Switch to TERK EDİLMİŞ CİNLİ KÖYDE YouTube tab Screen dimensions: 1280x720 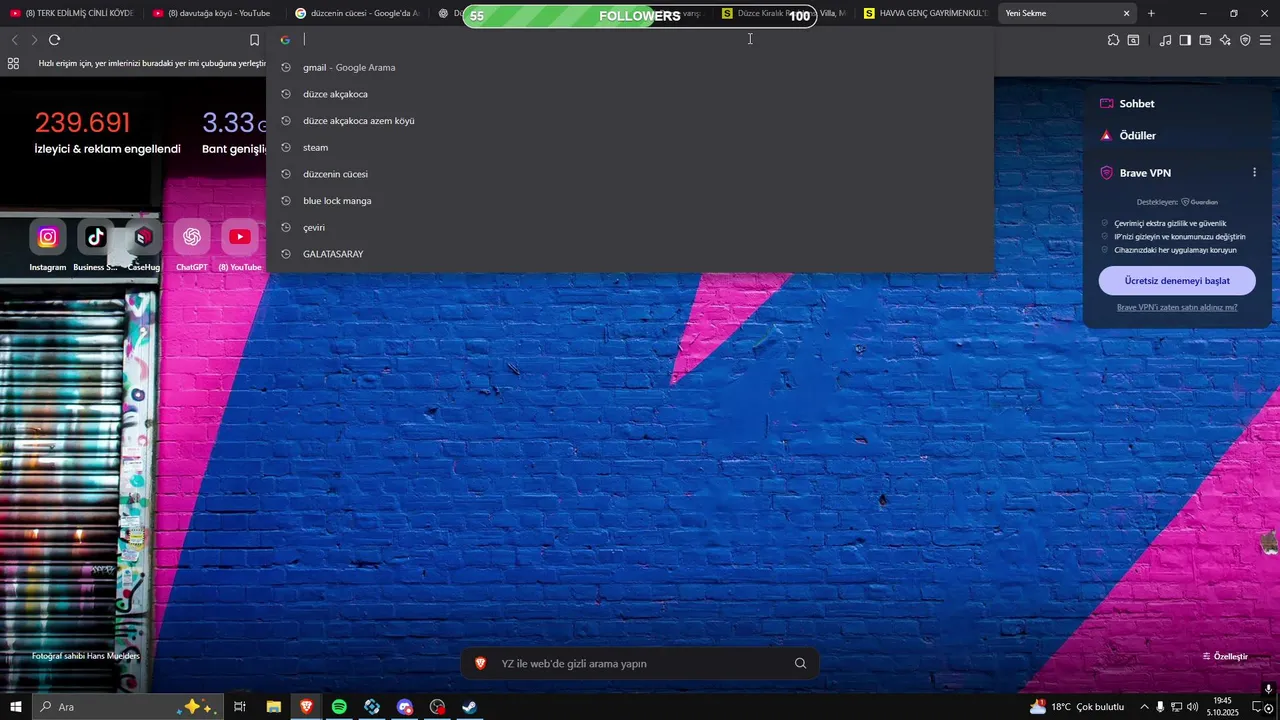click(72, 14)
